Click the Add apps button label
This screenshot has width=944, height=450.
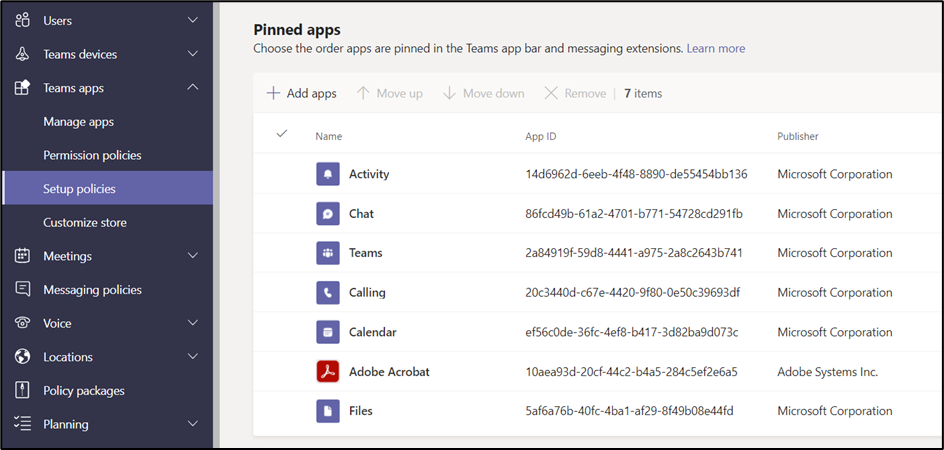pos(311,93)
